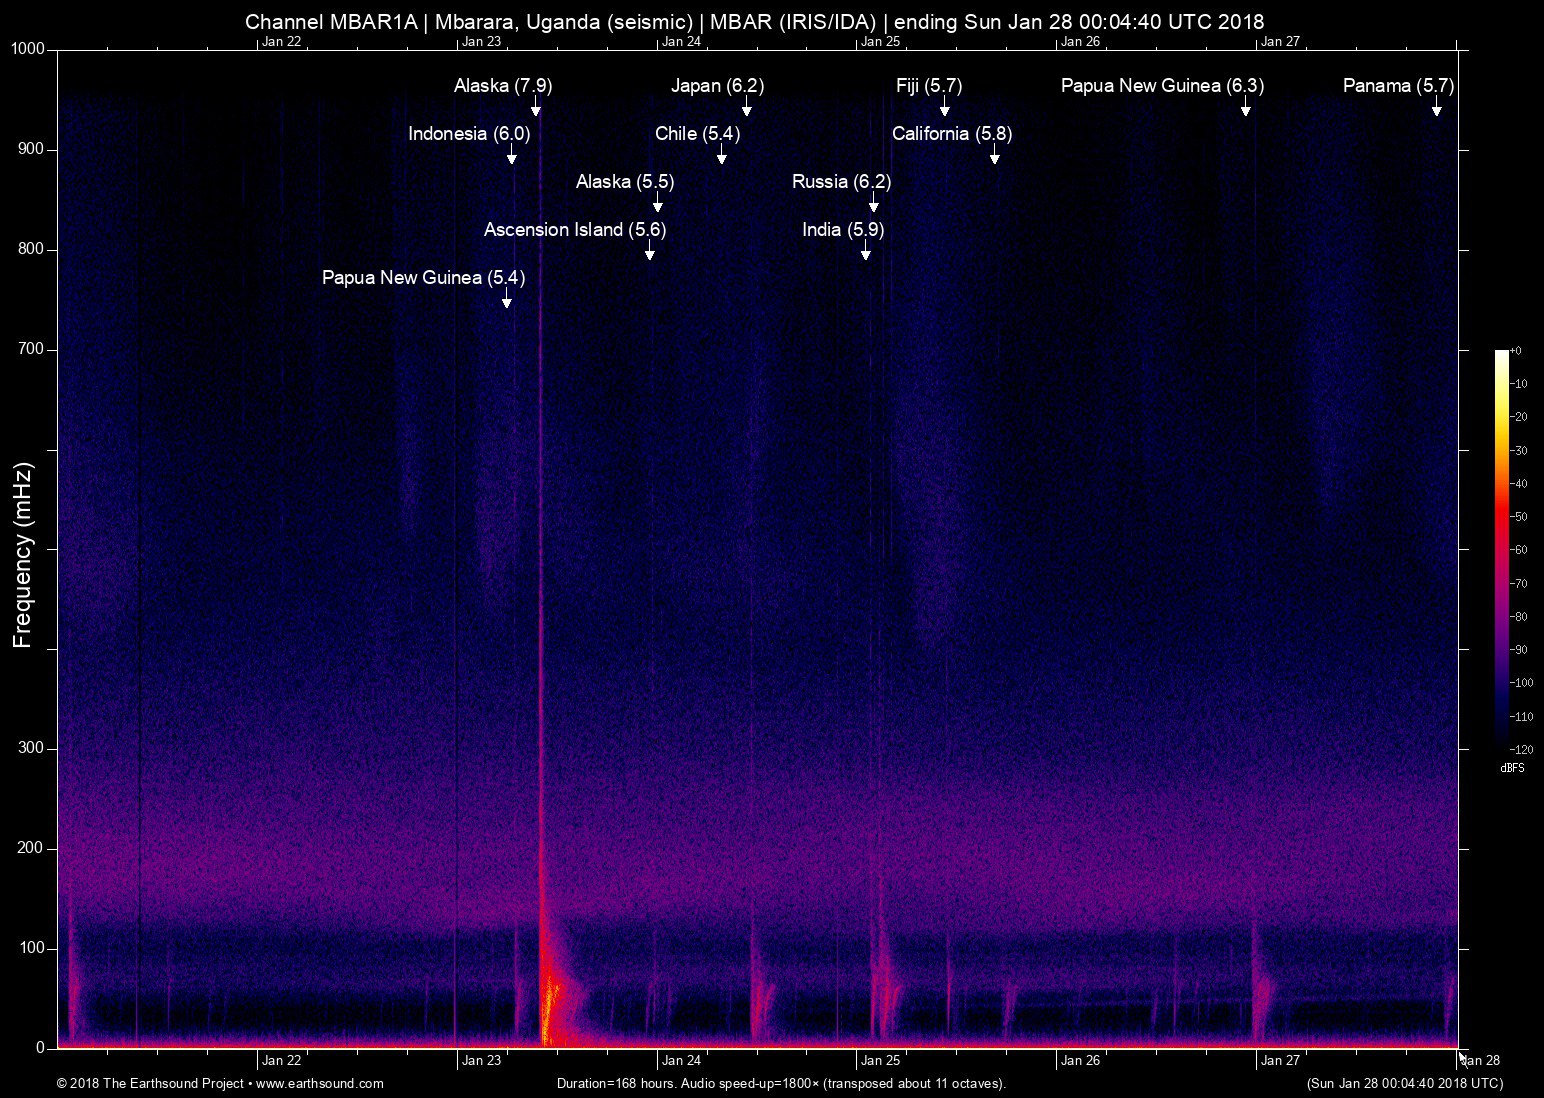Viewport: 1544px width, 1098px height.
Task: Click the Papua New Guinea (6.3) label
Action: coord(1163,86)
